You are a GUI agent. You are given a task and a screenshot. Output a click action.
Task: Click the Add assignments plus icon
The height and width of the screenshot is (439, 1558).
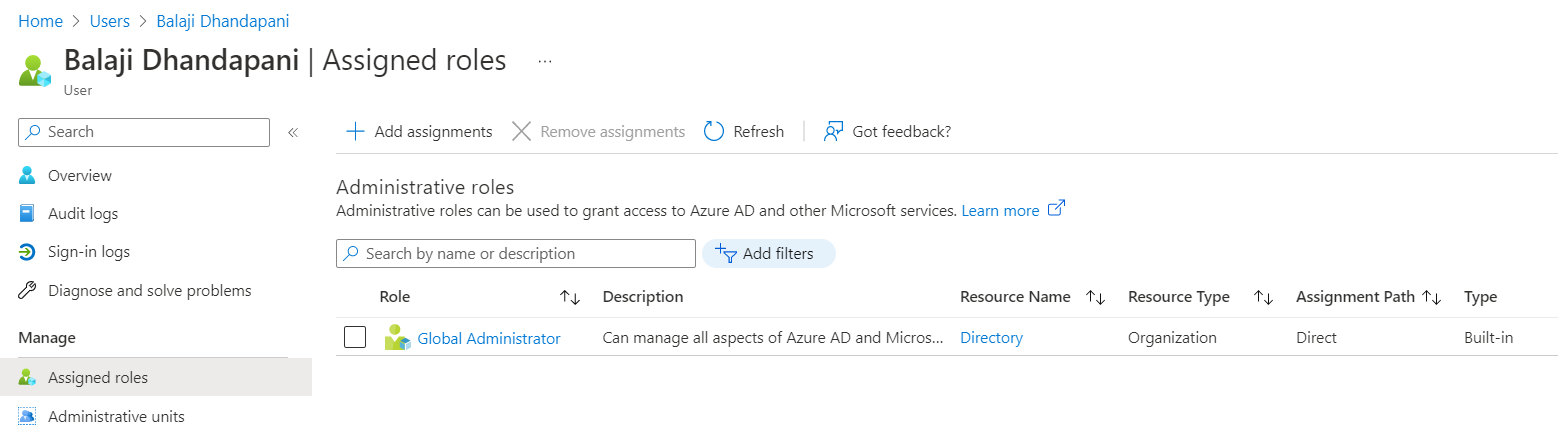tap(354, 131)
